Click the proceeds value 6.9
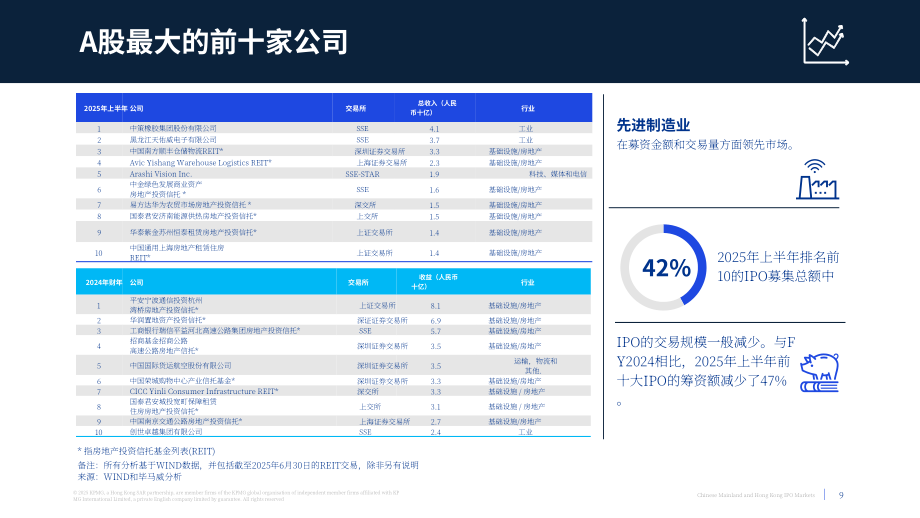This screenshot has width=920, height=518. coord(435,321)
